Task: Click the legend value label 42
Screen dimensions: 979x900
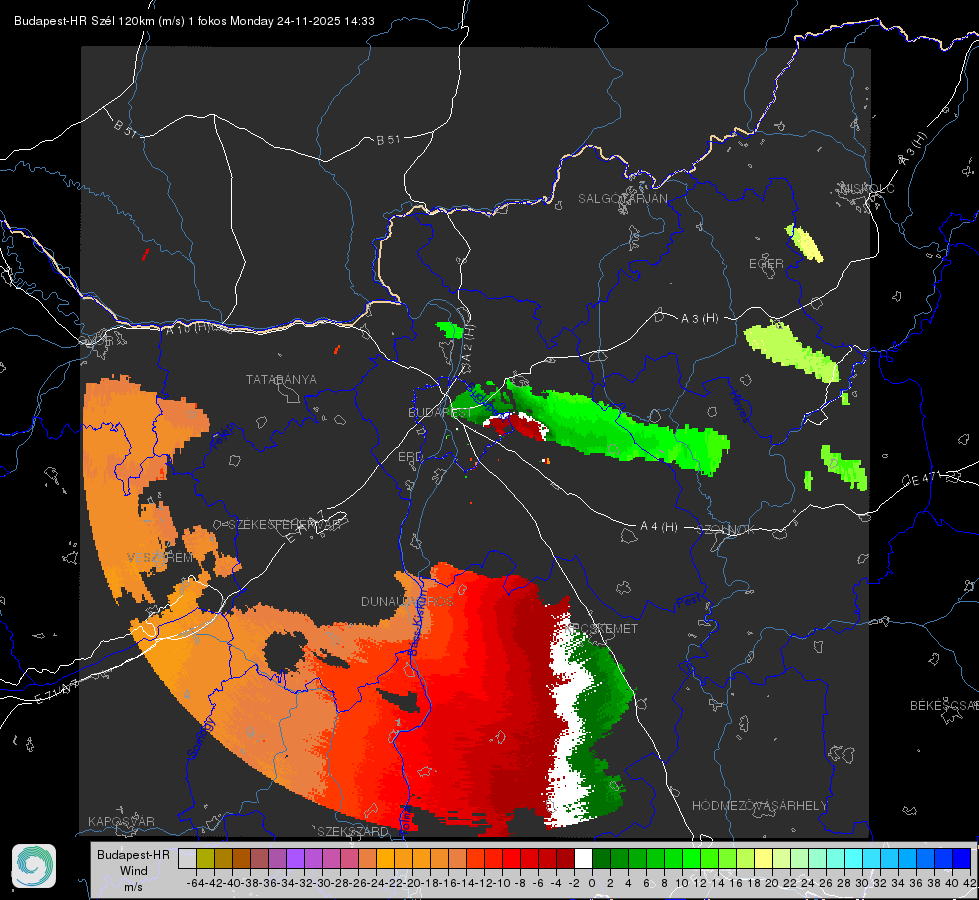Action: [970, 883]
